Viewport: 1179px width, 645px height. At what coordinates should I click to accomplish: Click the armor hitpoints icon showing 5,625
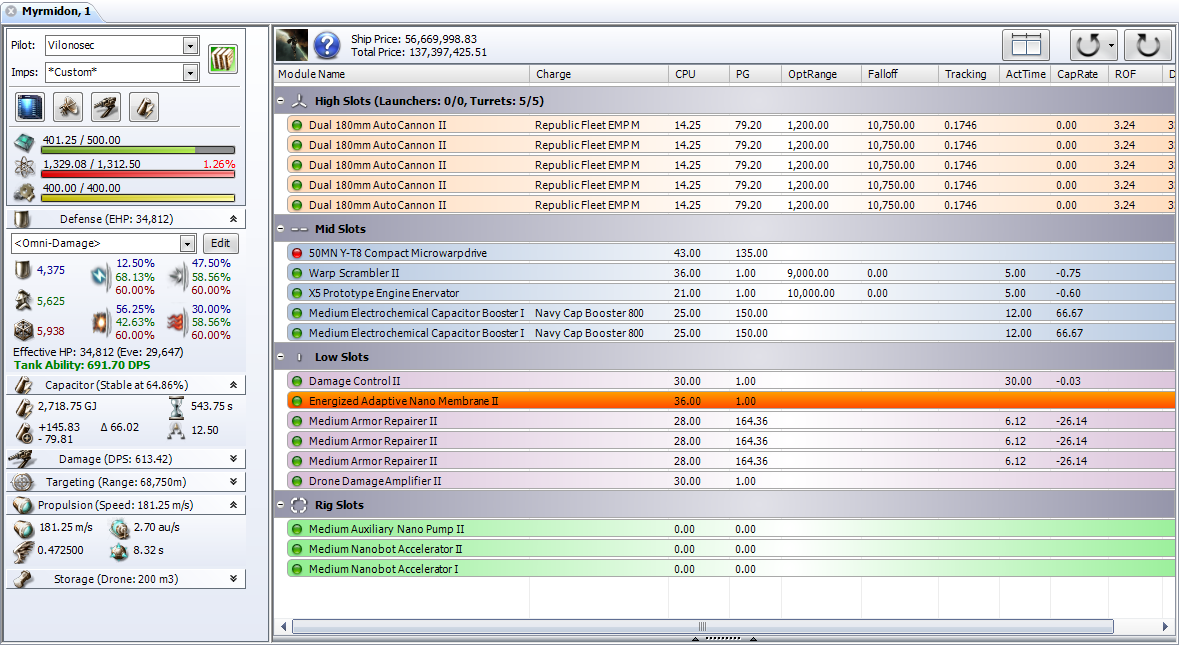23,301
